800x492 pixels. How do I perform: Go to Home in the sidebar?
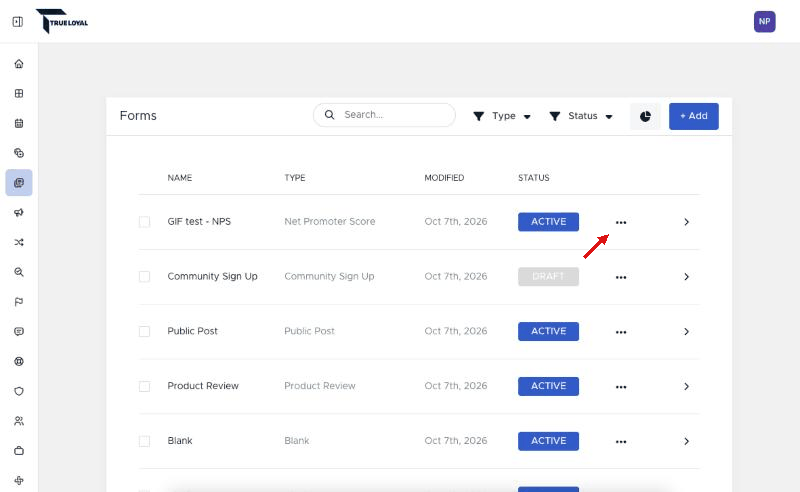click(x=19, y=64)
